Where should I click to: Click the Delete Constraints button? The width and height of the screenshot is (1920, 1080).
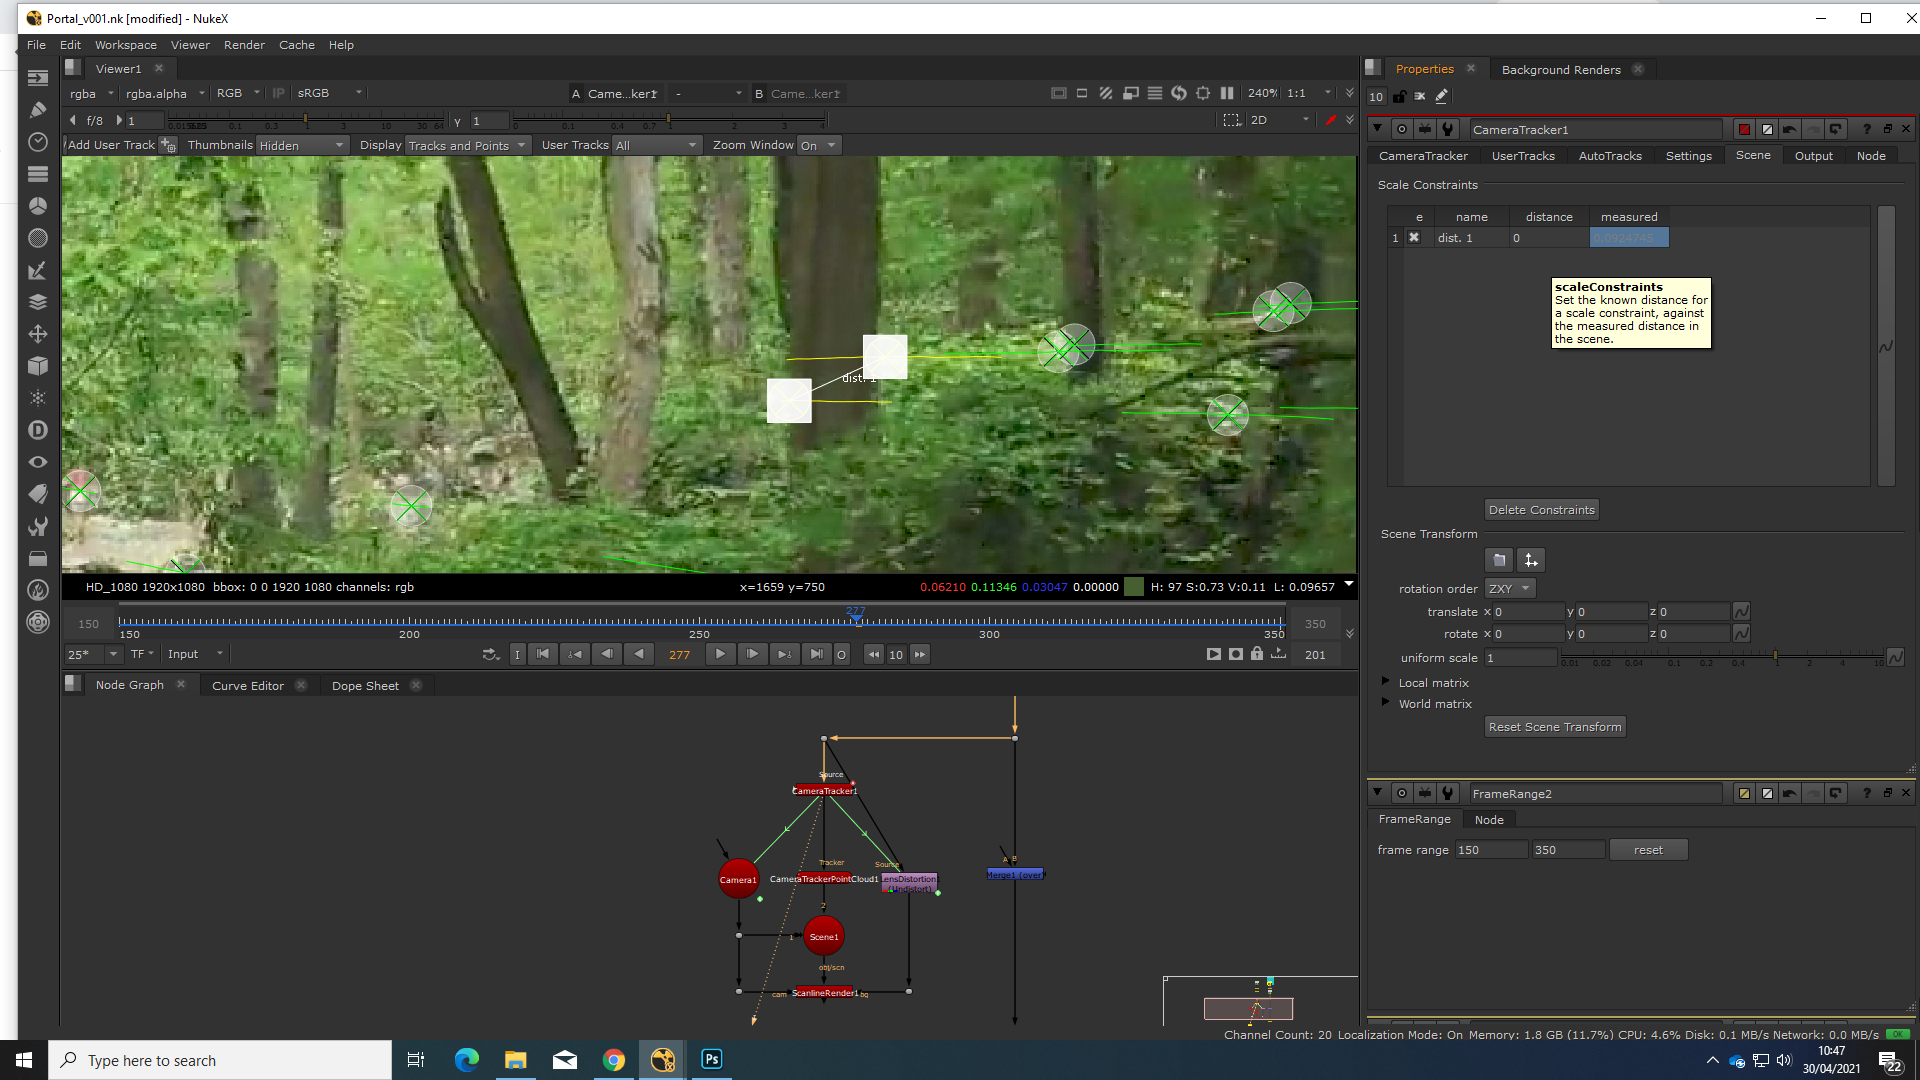pos(1541,510)
